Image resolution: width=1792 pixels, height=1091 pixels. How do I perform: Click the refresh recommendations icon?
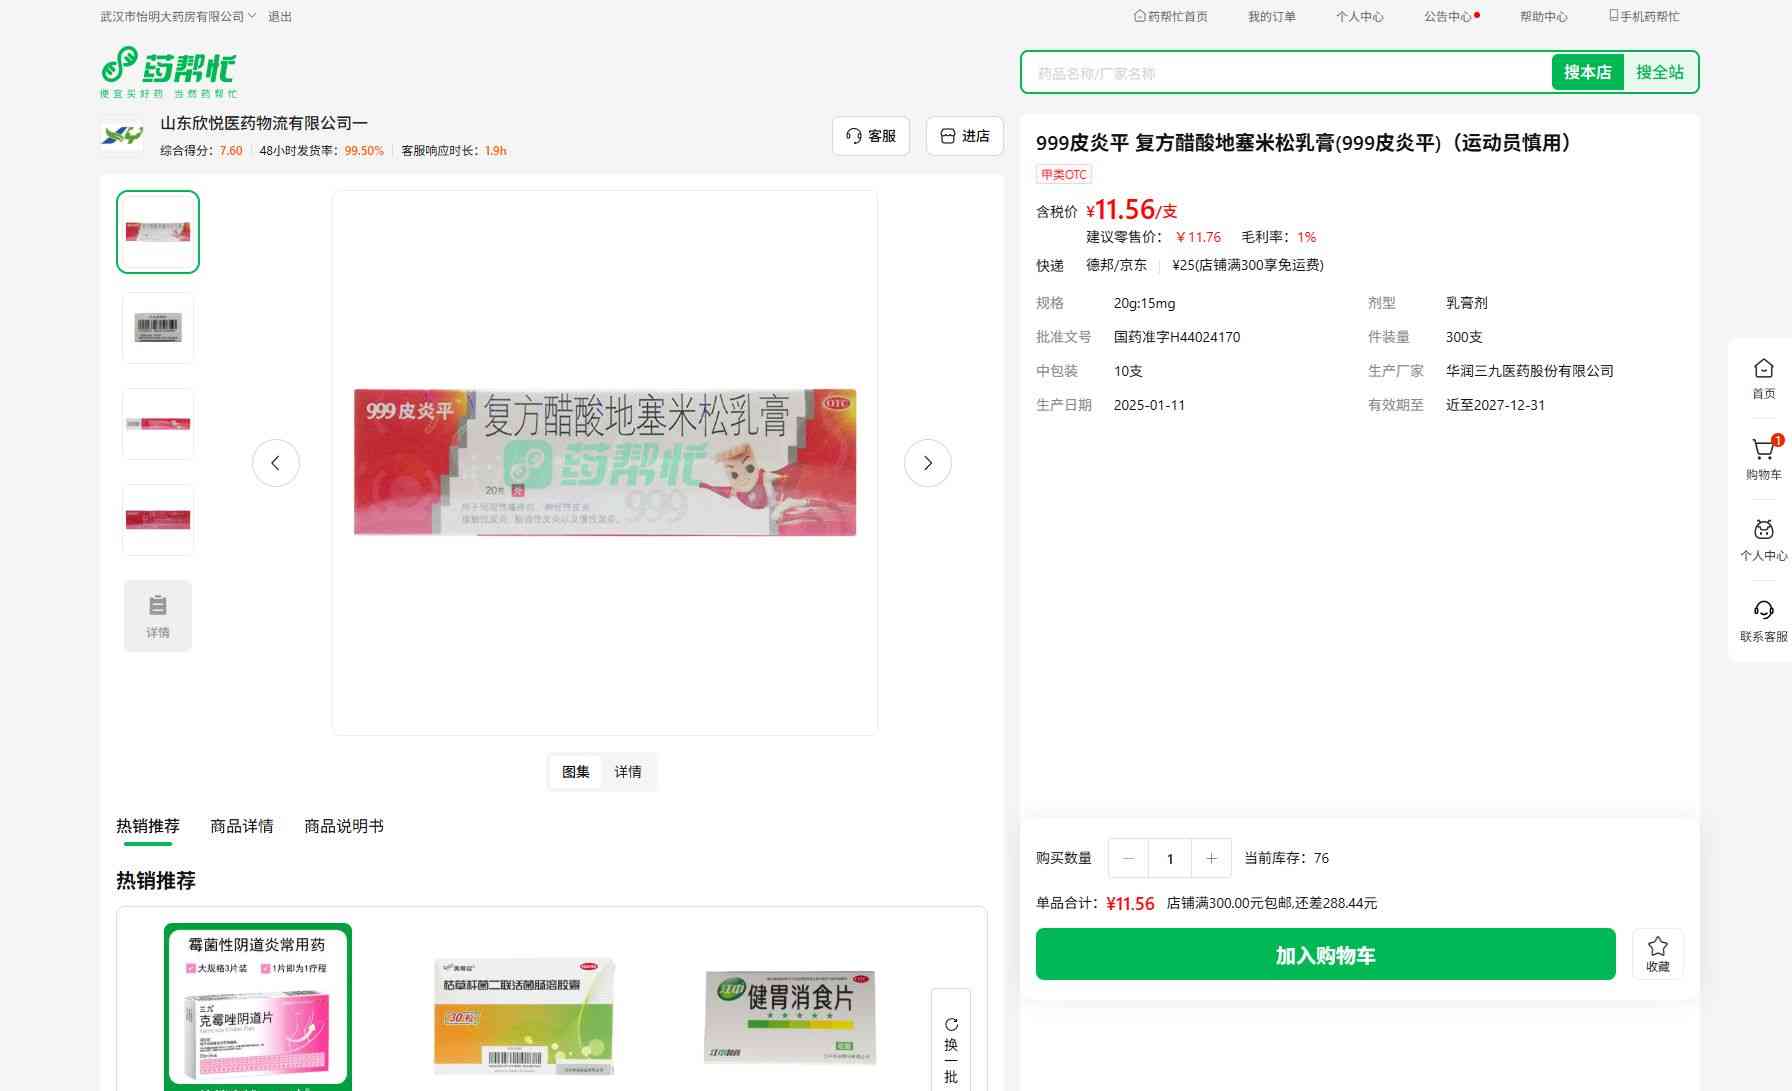pos(951,1025)
